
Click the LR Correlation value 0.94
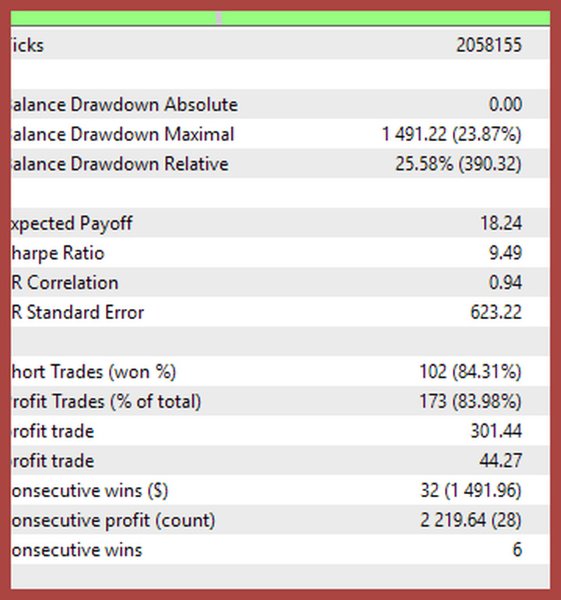point(505,282)
